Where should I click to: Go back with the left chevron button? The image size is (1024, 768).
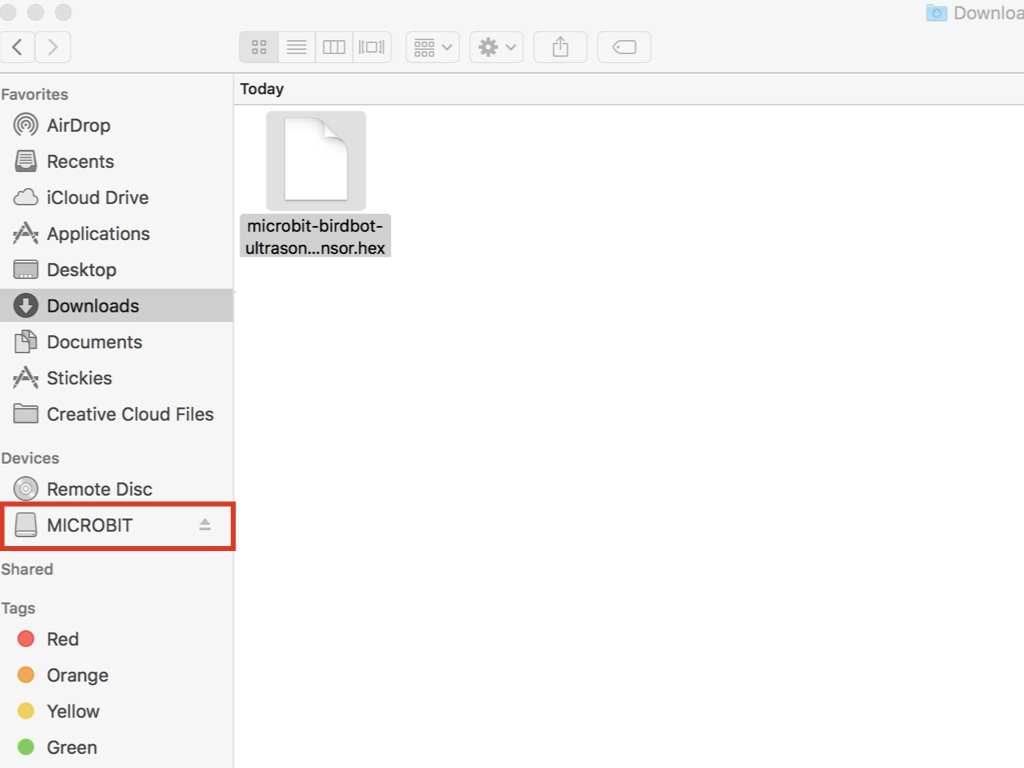click(x=17, y=47)
